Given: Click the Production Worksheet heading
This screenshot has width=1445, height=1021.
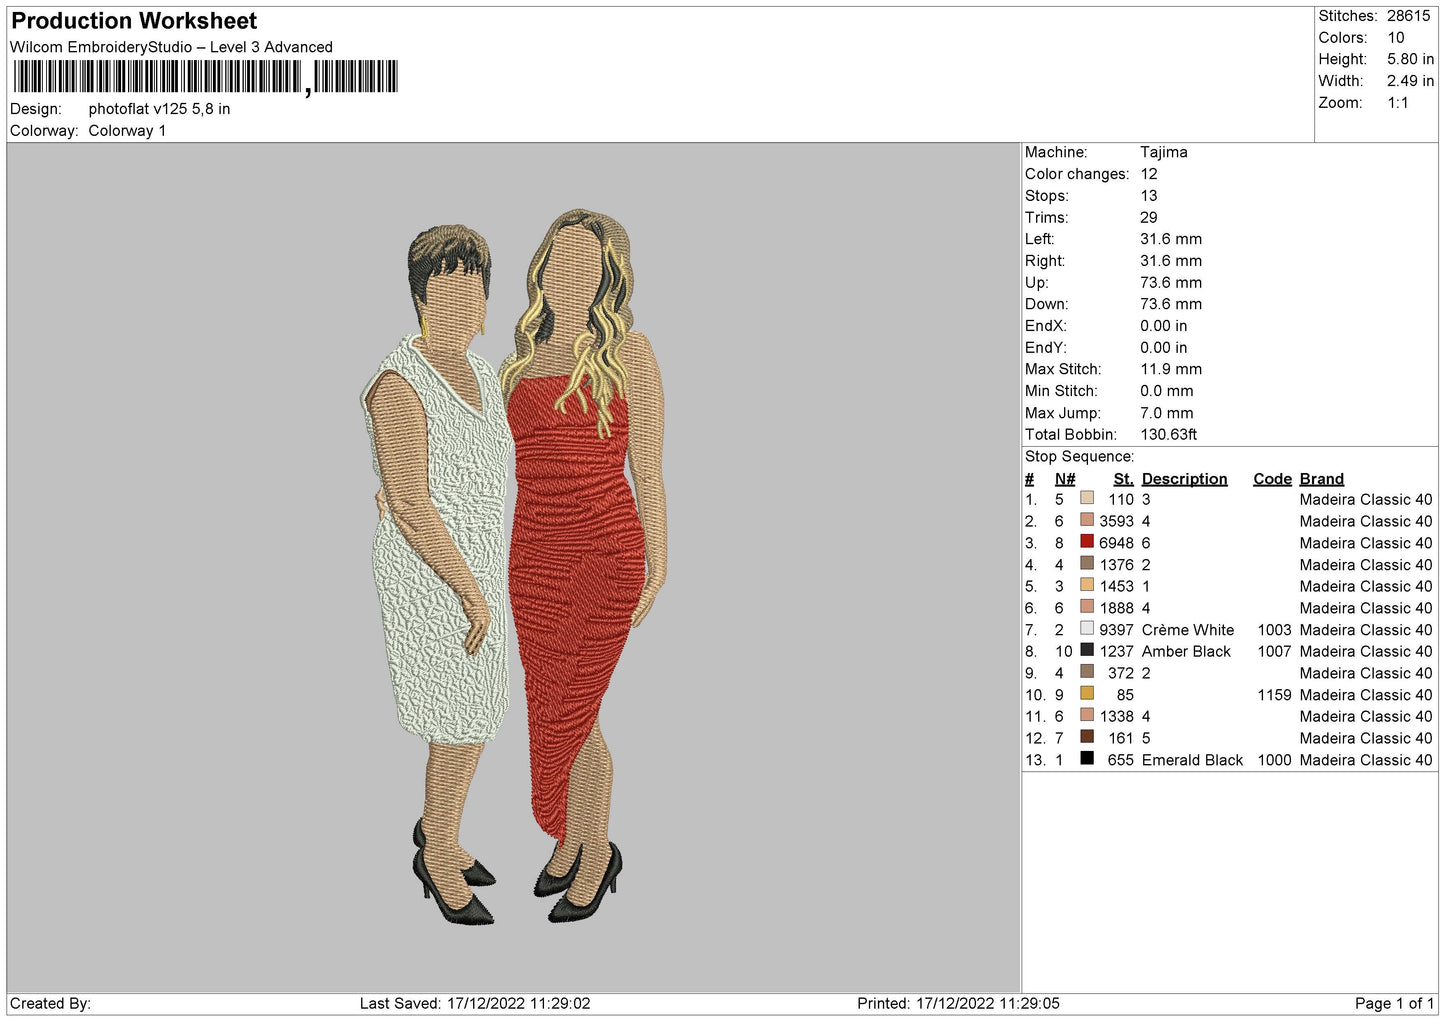Looking at the screenshot, I should tap(134, 21).
